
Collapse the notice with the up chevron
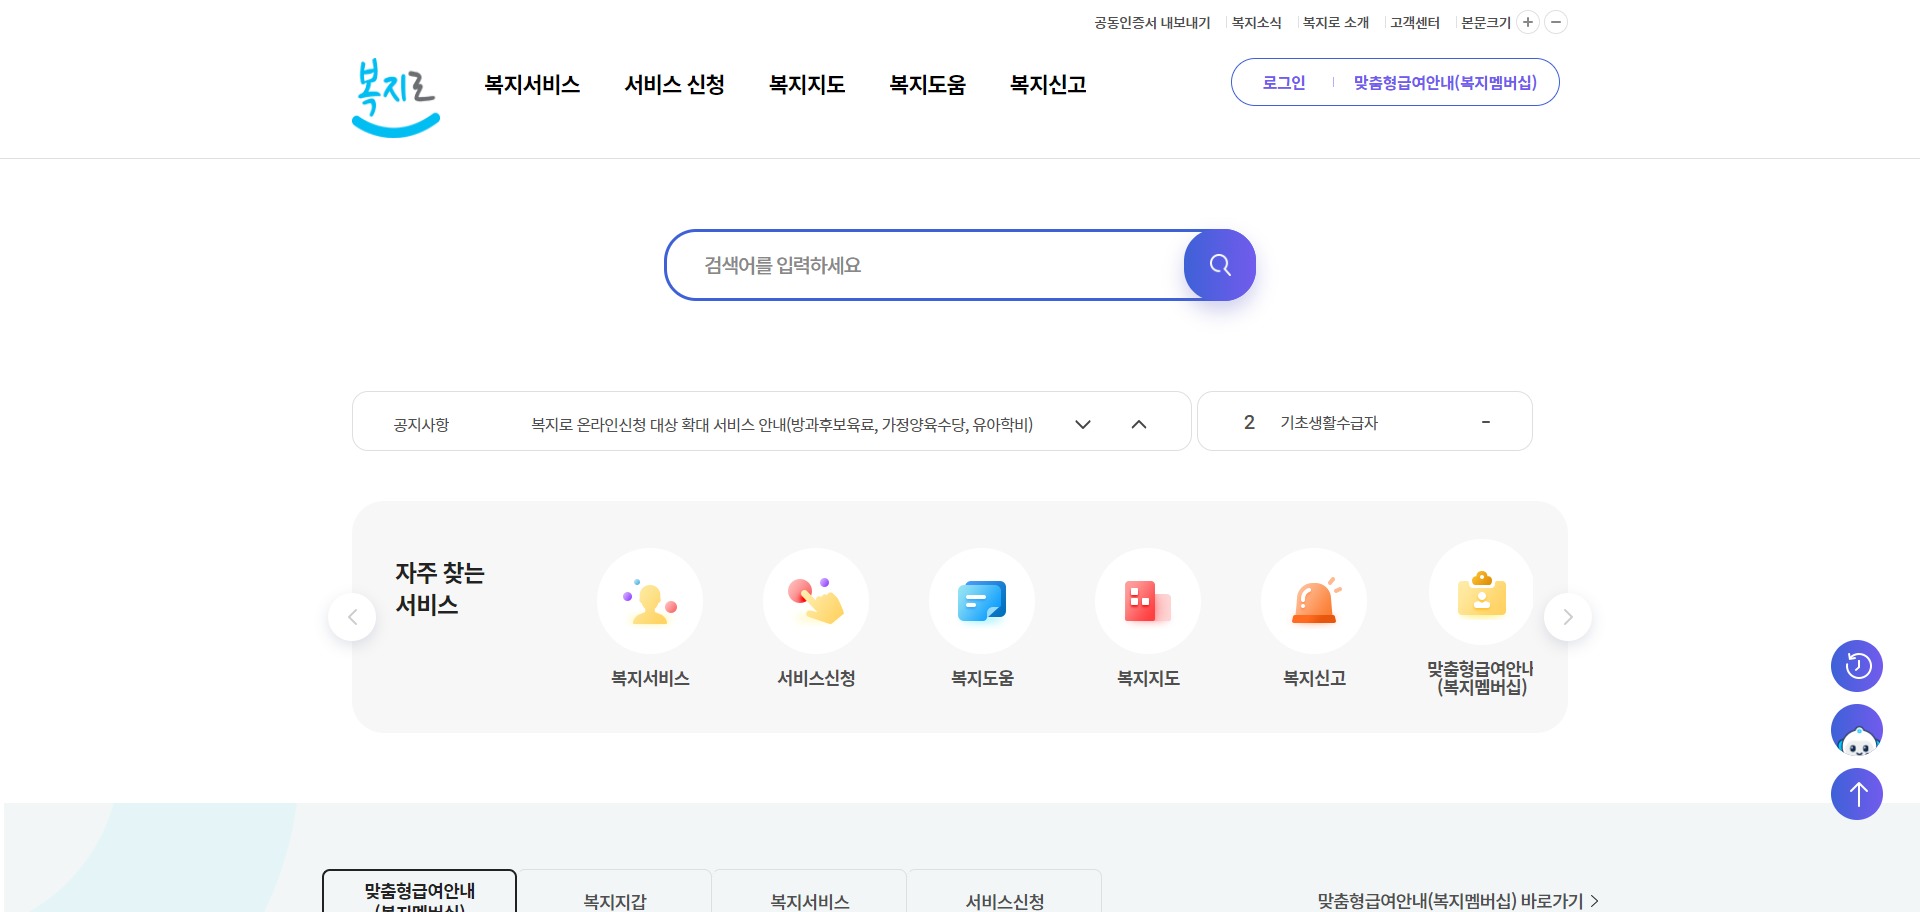pyautogui.click(x=1139, y=424)
